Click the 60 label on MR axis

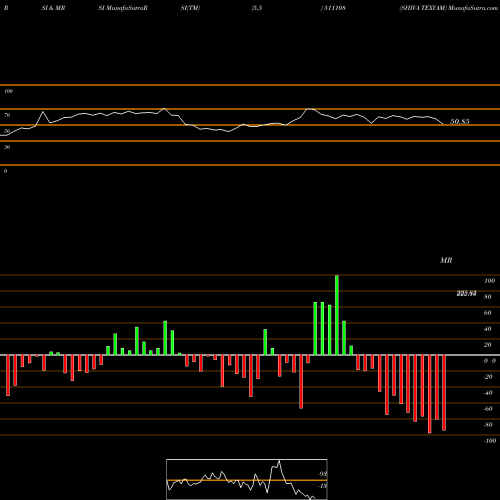point(488,313)
